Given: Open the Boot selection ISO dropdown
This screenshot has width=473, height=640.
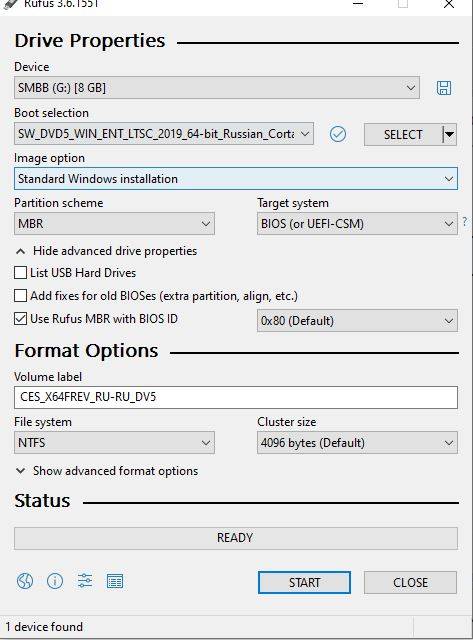Looking at the screenshot, I should (x=164, y=133).
